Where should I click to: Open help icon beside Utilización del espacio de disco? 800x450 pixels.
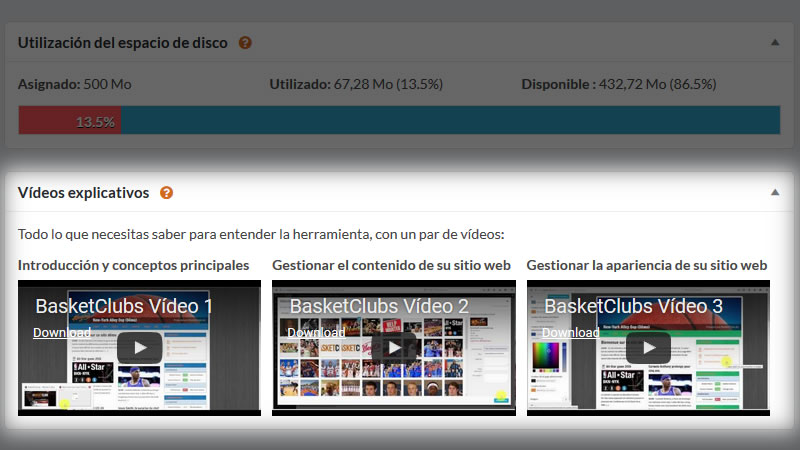tap(245, 43)
